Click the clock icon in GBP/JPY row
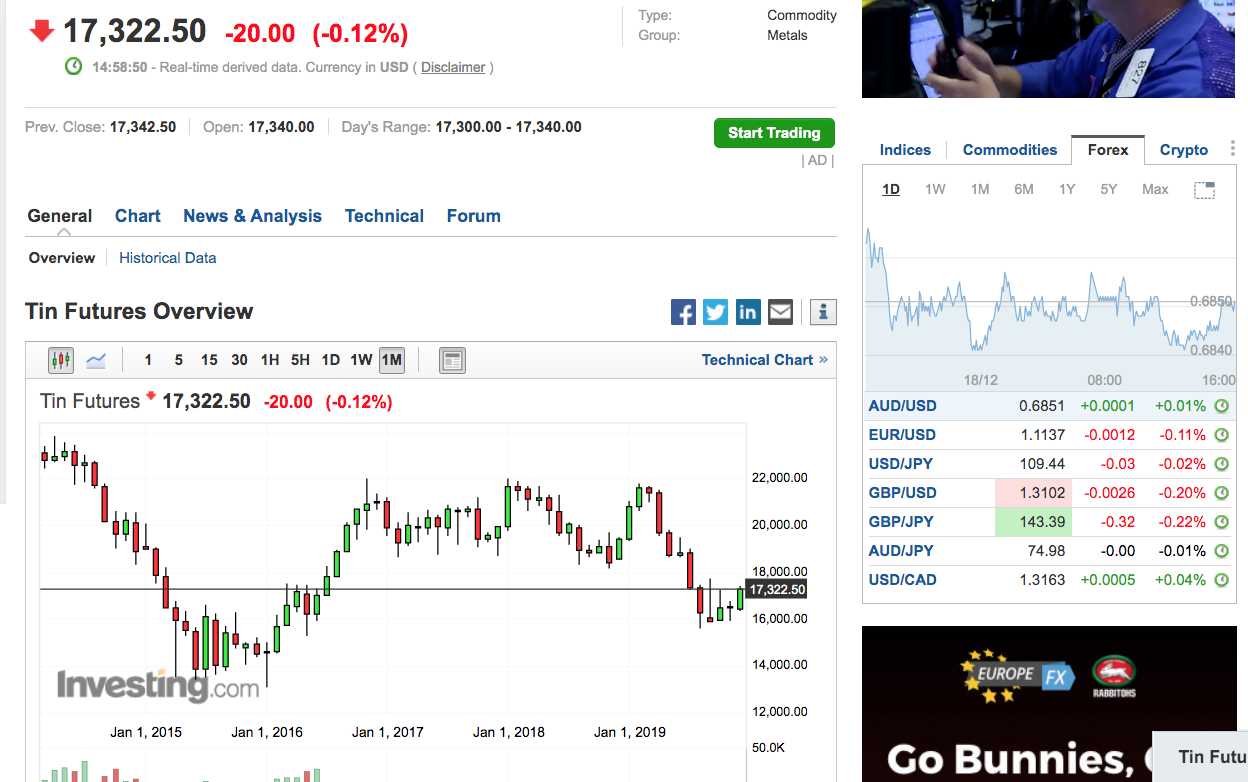This screenshot has height=782, width=1248. coord(1221,522)
